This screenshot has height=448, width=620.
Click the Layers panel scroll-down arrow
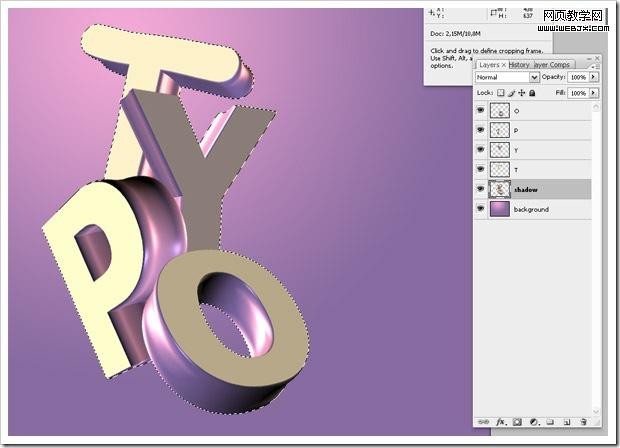tap(596, 412)
